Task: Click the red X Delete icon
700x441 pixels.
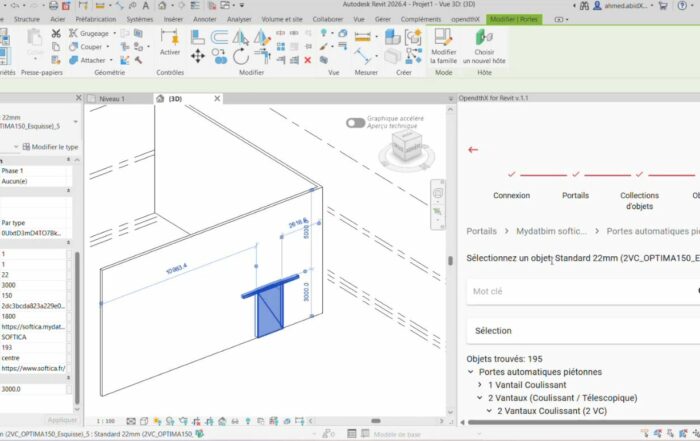Action: pos(308,60)
